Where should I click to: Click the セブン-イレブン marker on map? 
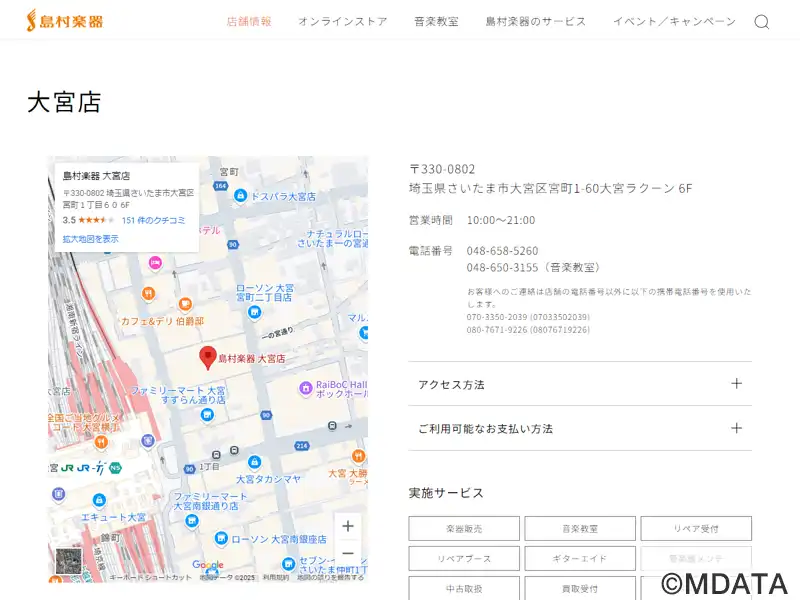(288, 564)
